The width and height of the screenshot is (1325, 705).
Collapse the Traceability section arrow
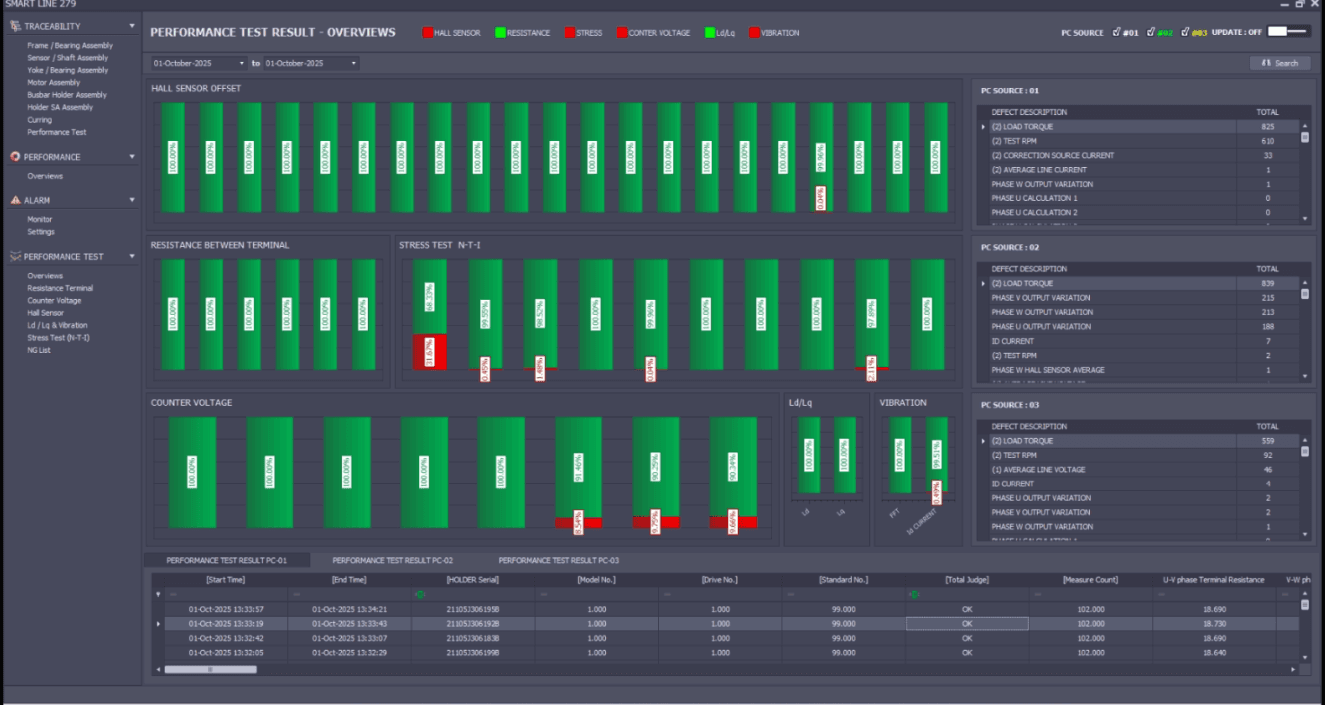(132, 26)
